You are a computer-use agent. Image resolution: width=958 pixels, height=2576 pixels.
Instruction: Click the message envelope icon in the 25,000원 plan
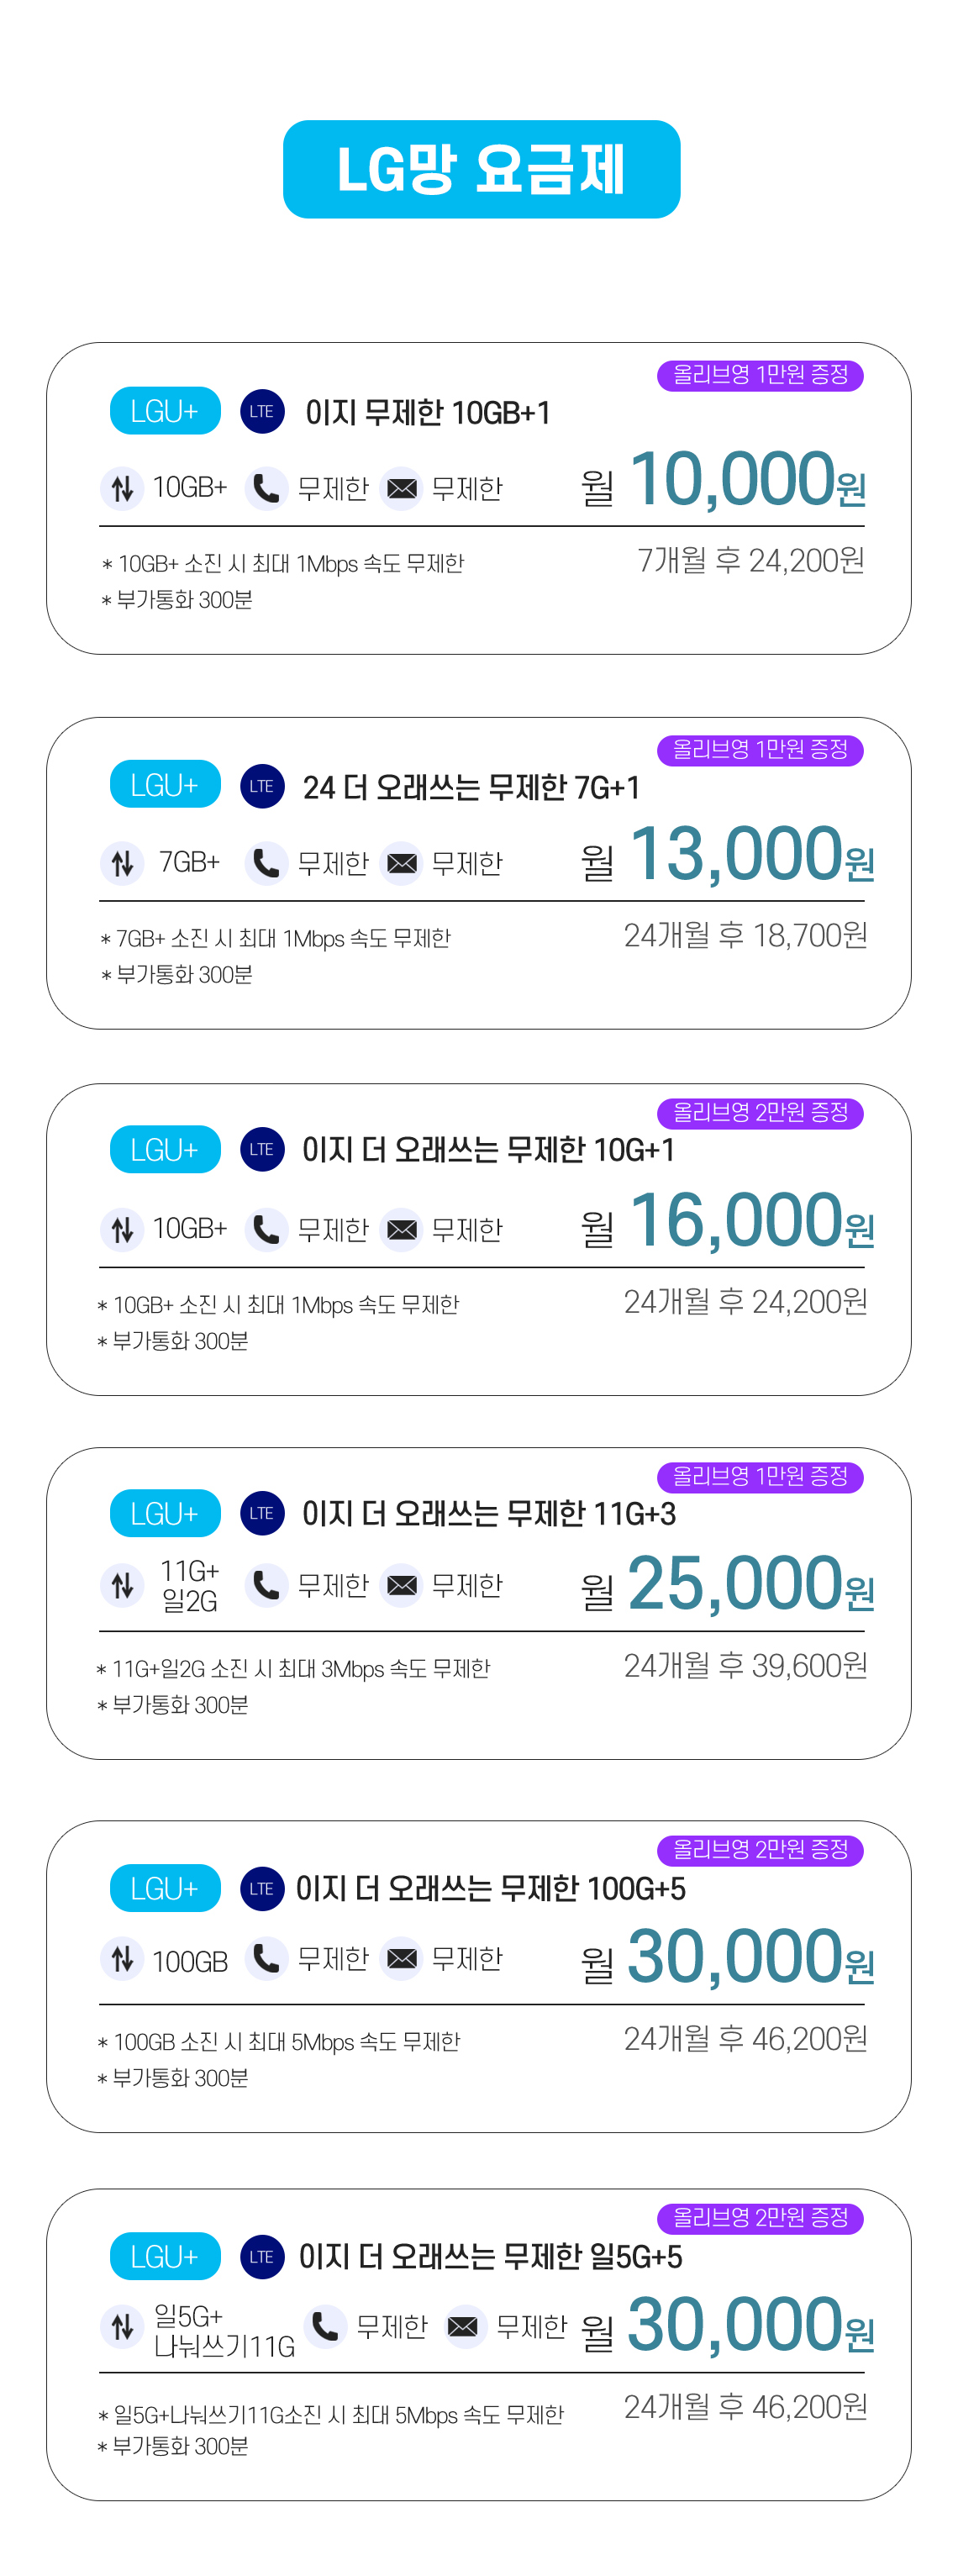402,1585
